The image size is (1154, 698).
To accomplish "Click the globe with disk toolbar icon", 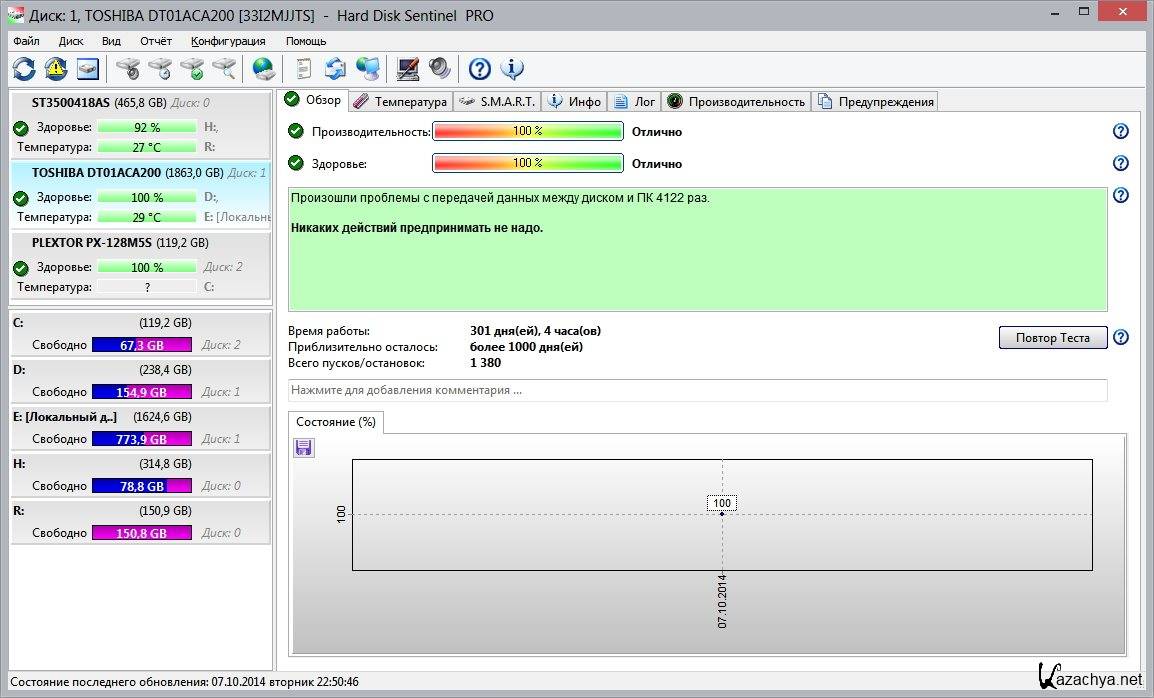I will 264,69.
